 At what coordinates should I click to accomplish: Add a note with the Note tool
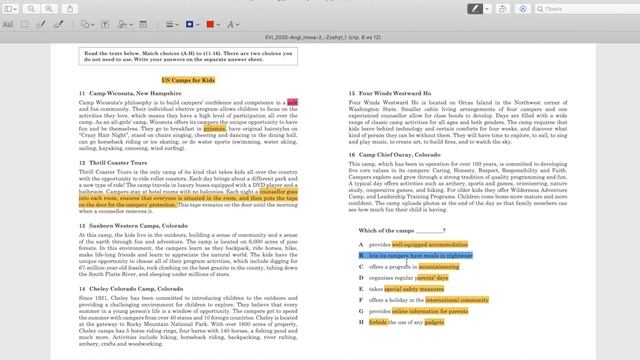(143, 24)
